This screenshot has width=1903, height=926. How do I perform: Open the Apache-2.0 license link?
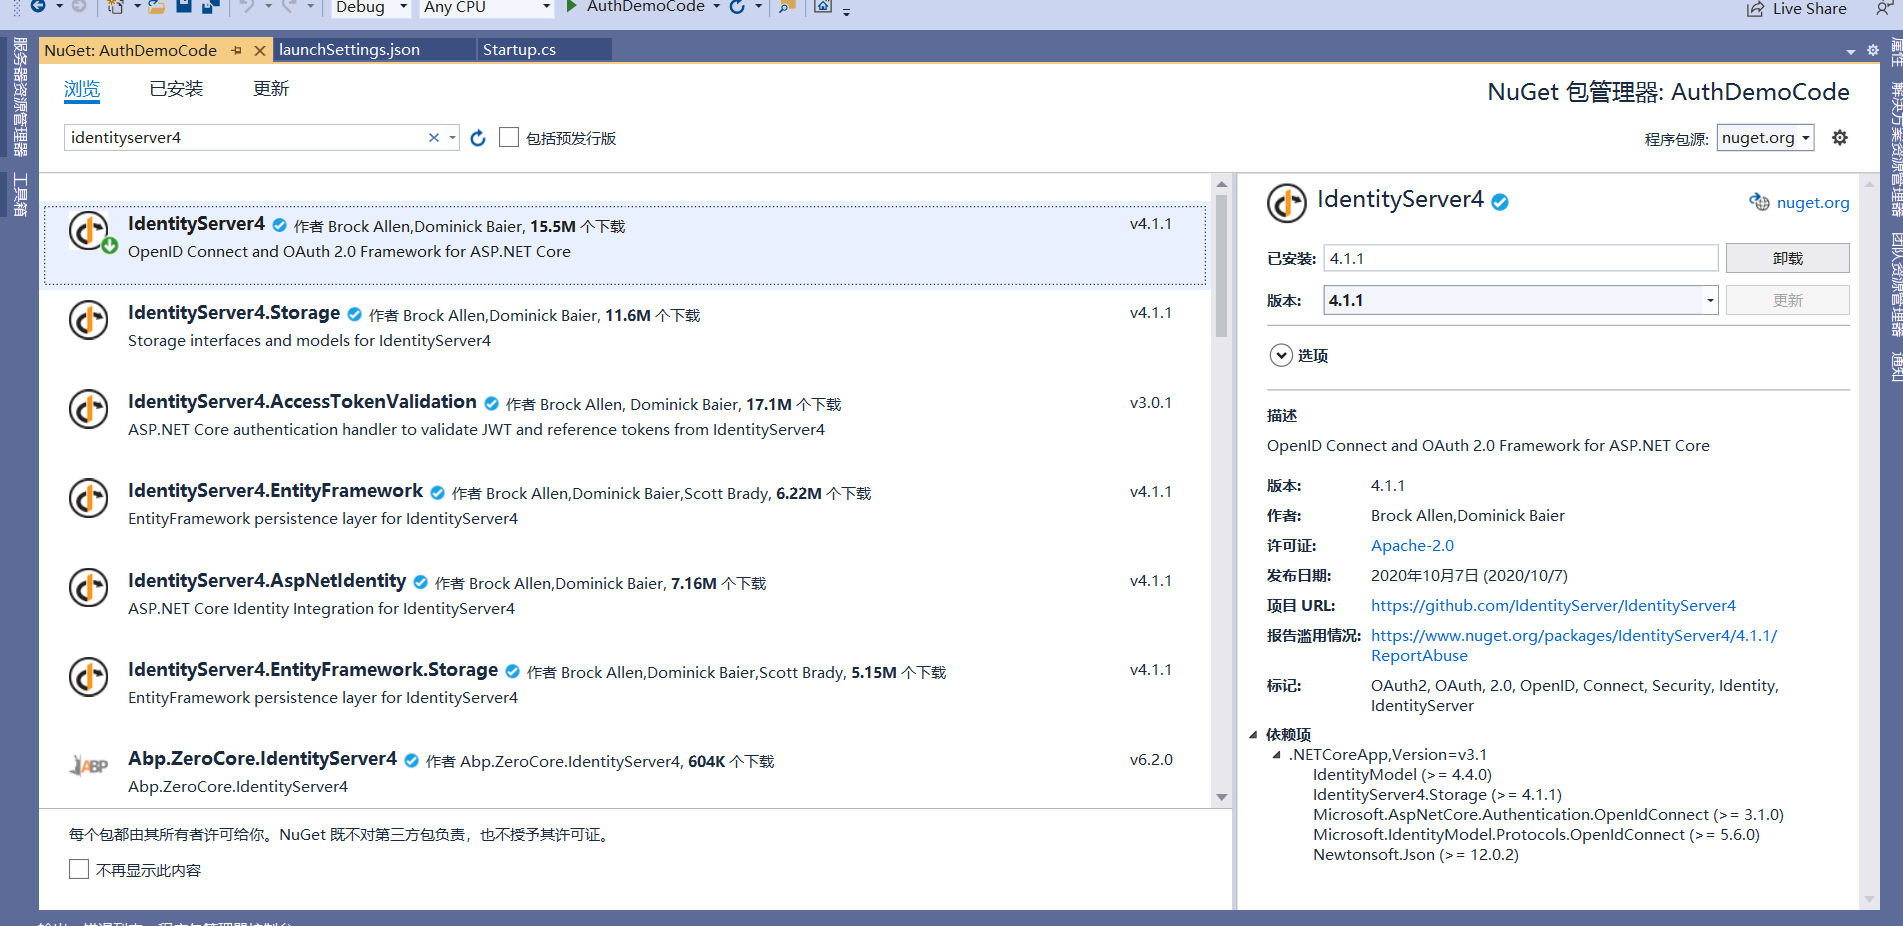1412,545
